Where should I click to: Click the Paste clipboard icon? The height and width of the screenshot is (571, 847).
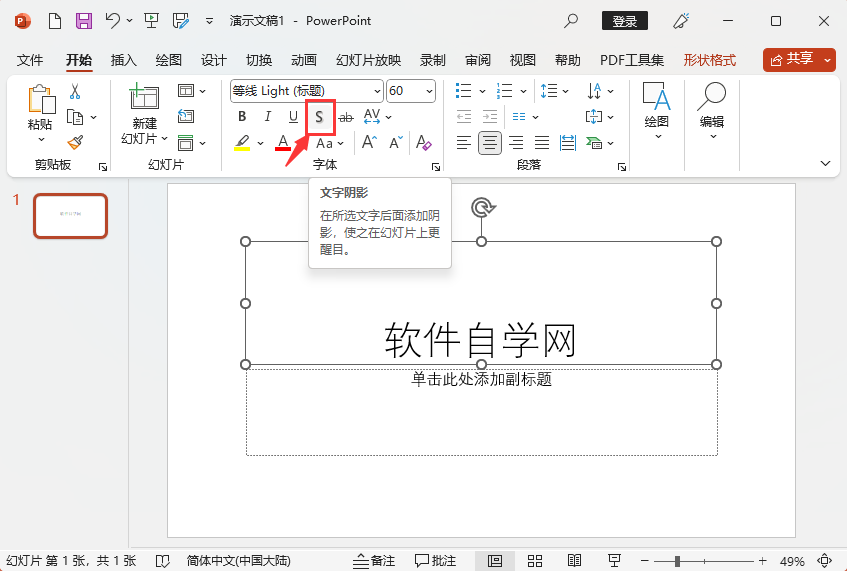(41, 99)
